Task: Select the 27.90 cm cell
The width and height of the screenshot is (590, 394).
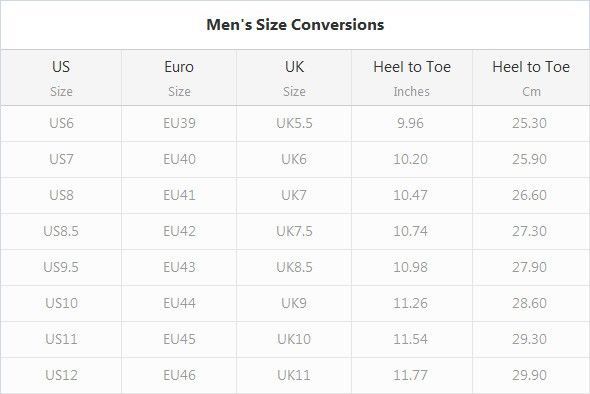Action: click(x=531, y=267)
